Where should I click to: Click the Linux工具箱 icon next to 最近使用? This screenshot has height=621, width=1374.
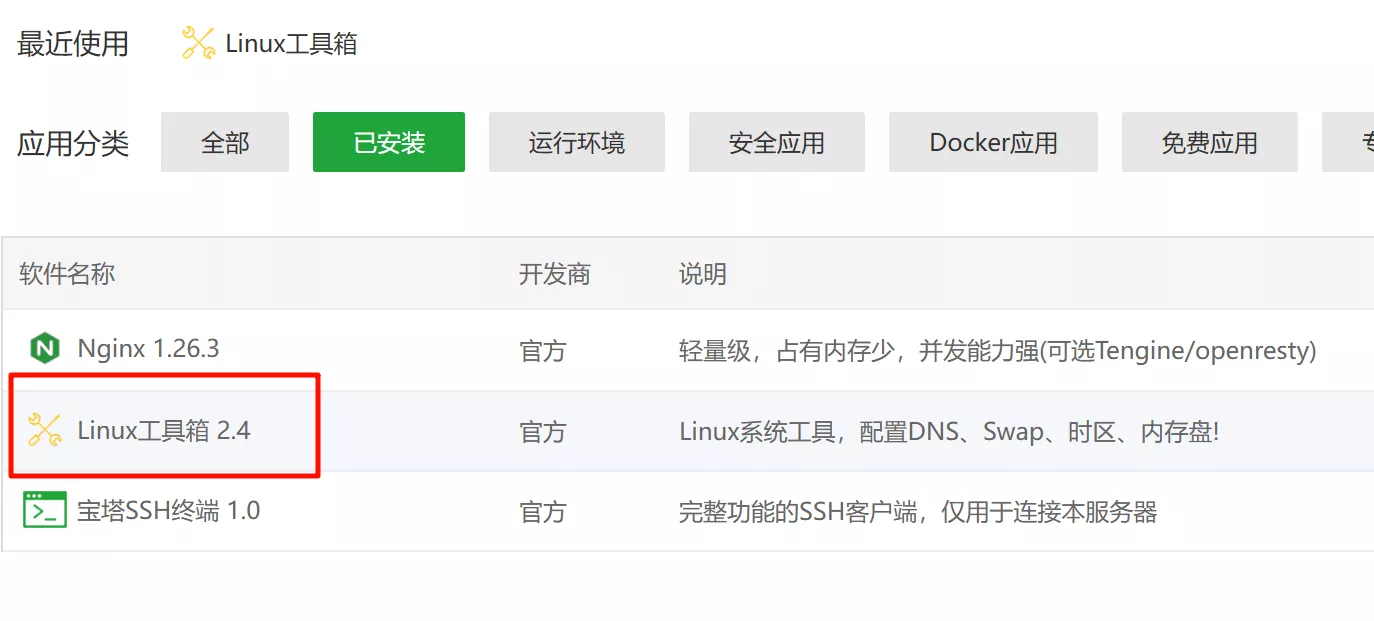(x=196, y=42)
